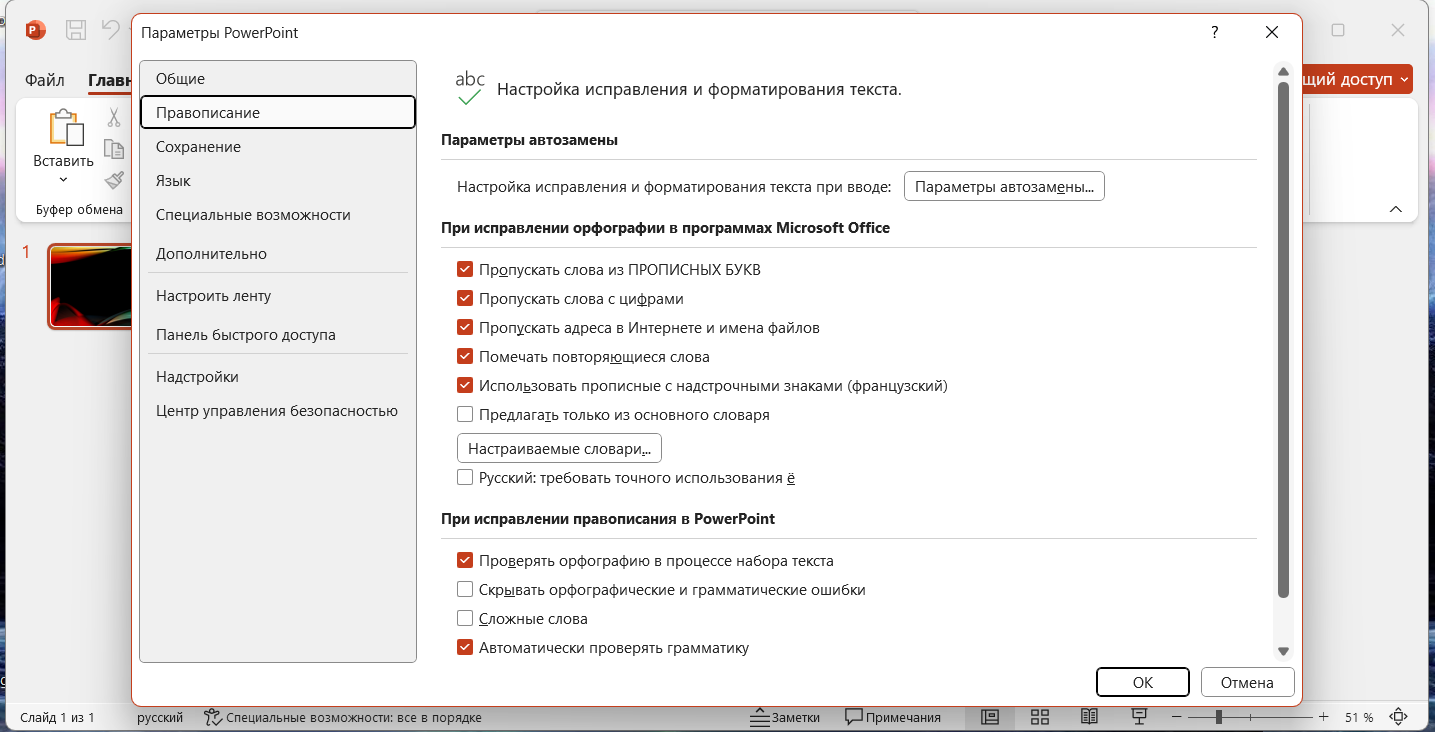Viewport: 1435px width, 732px height.
Task: Click the help question mark in the dialog
Action: 1215,32
